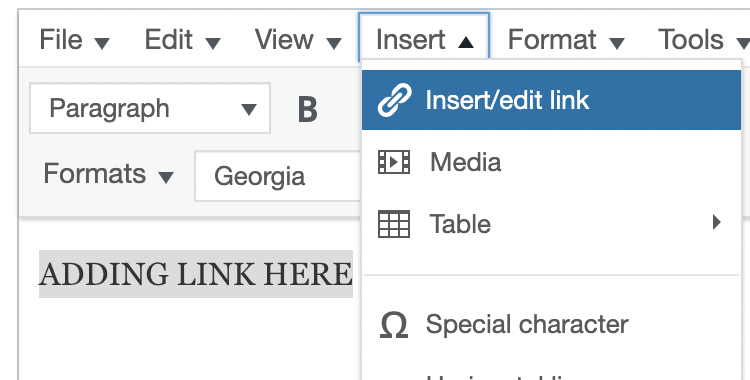Open the View menu

[x=298, y=39]
